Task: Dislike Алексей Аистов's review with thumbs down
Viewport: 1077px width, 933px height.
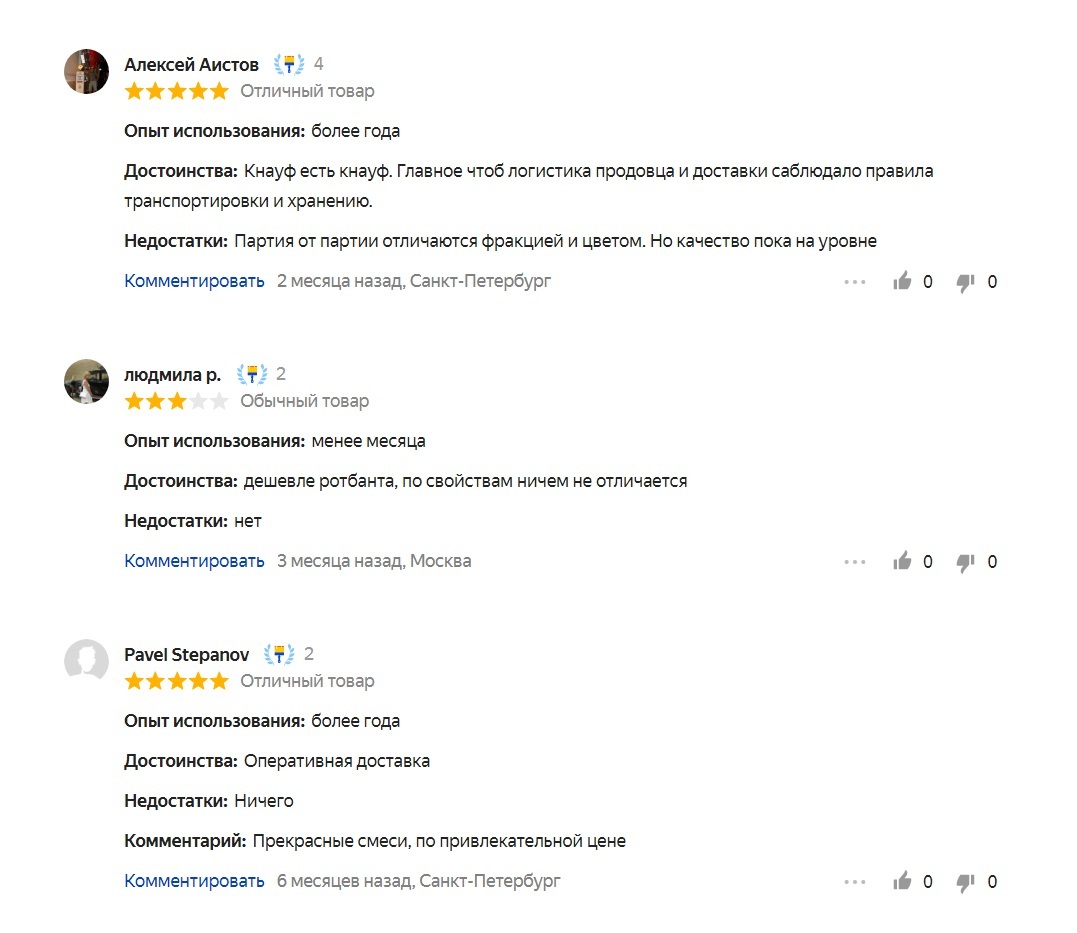Action: pyautogui.click(x=966, y=282)
